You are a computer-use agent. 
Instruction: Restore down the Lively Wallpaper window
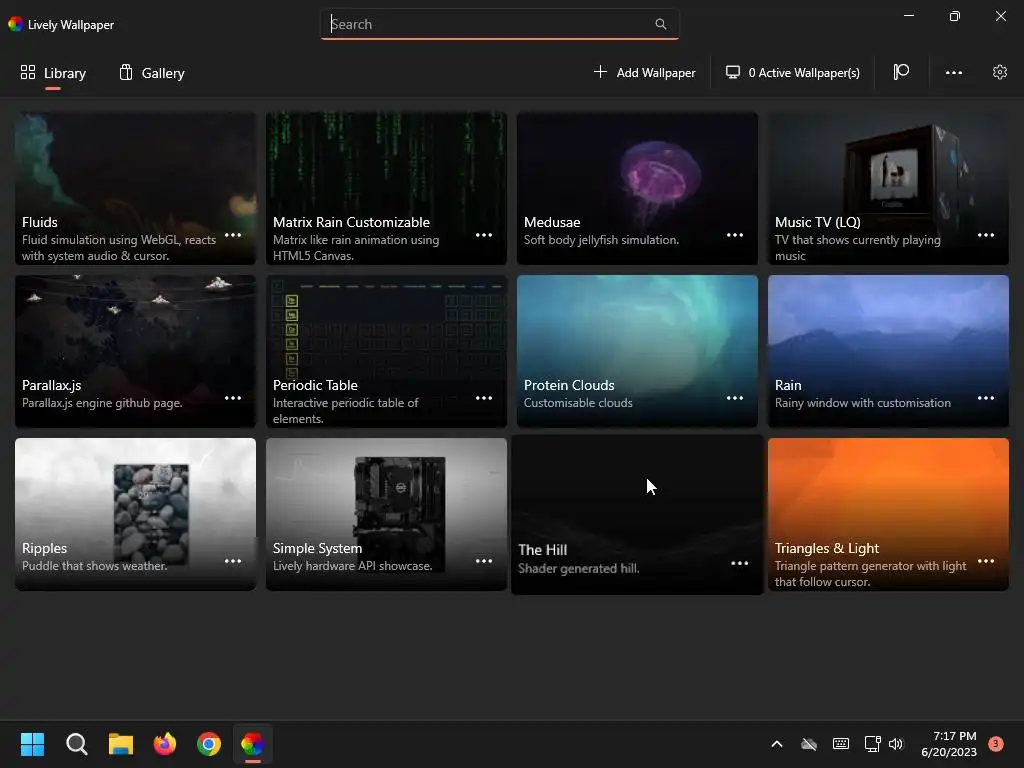pyautogui.click(x=954, y=16)
